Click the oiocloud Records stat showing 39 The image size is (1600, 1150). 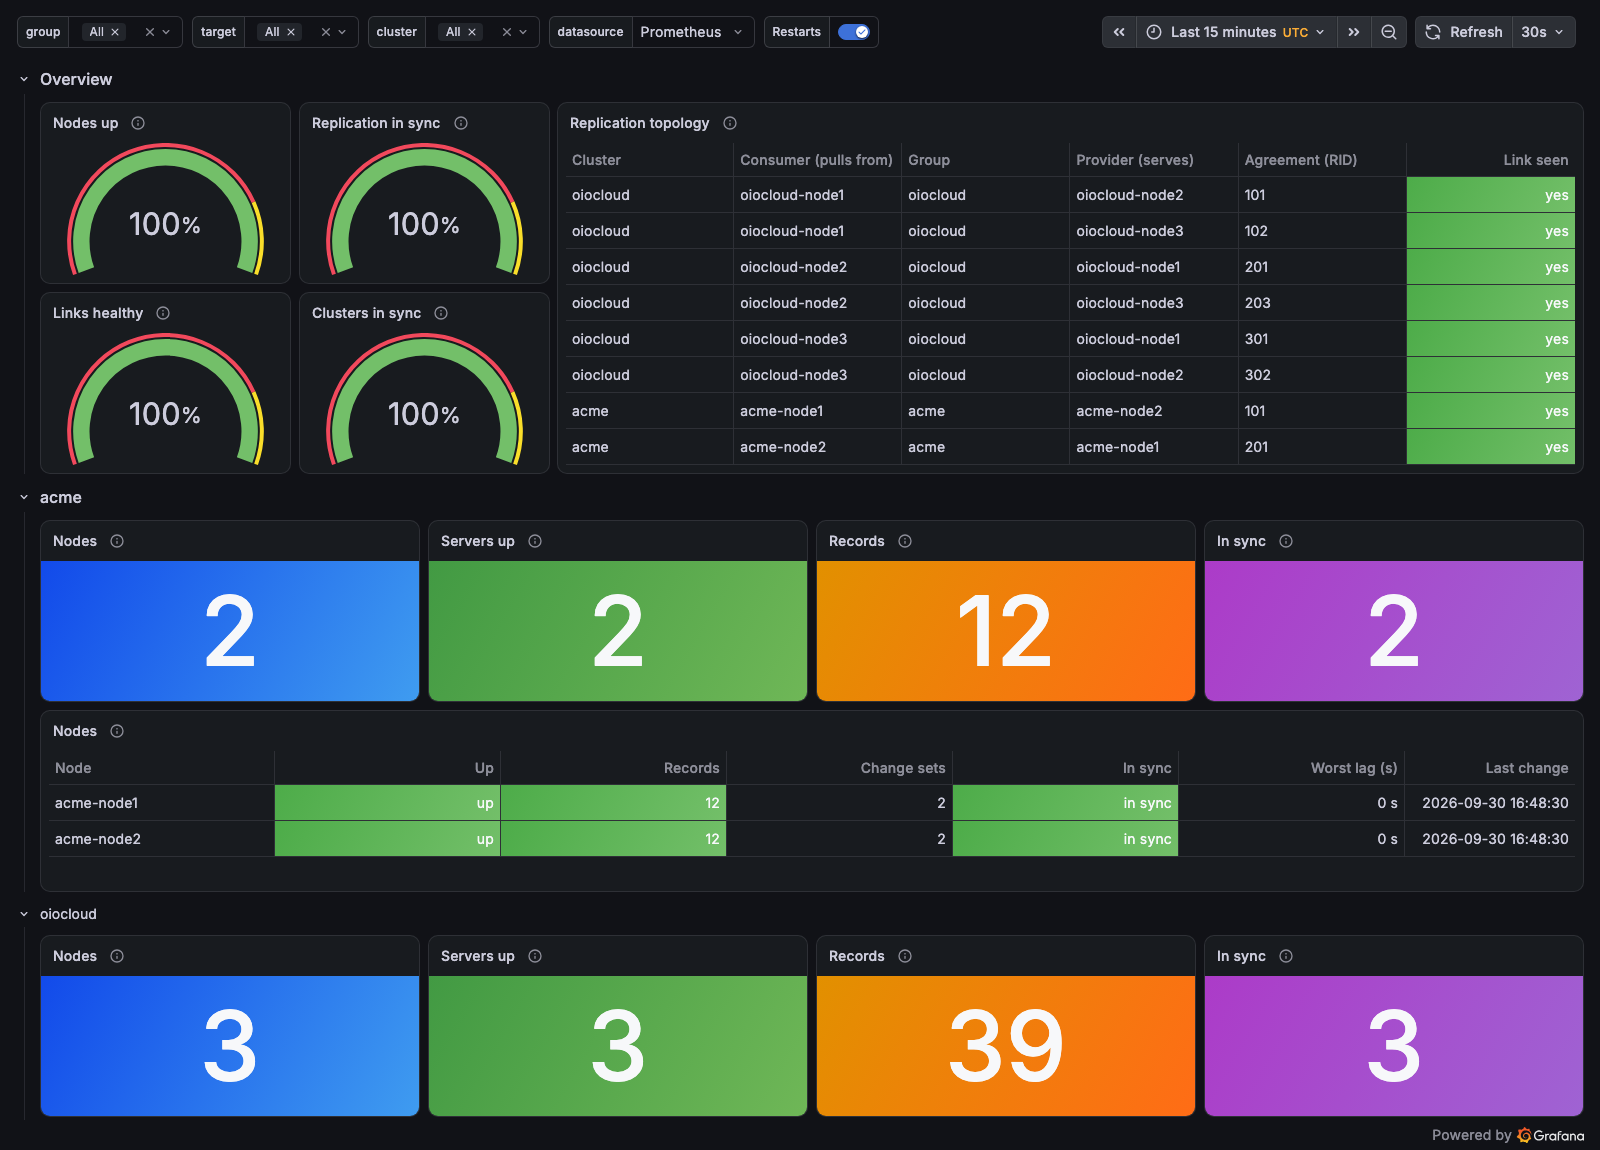click(x=1005, y=1046)
